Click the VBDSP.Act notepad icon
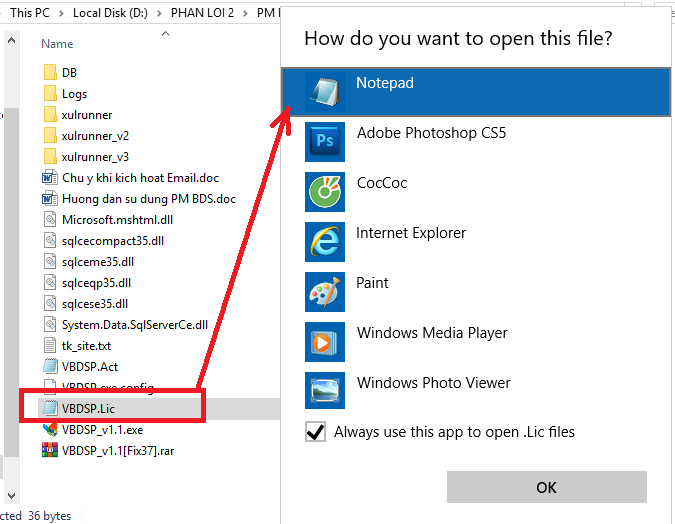The width and height of the screenshot is (675, 524). click(x=50, y=366)
